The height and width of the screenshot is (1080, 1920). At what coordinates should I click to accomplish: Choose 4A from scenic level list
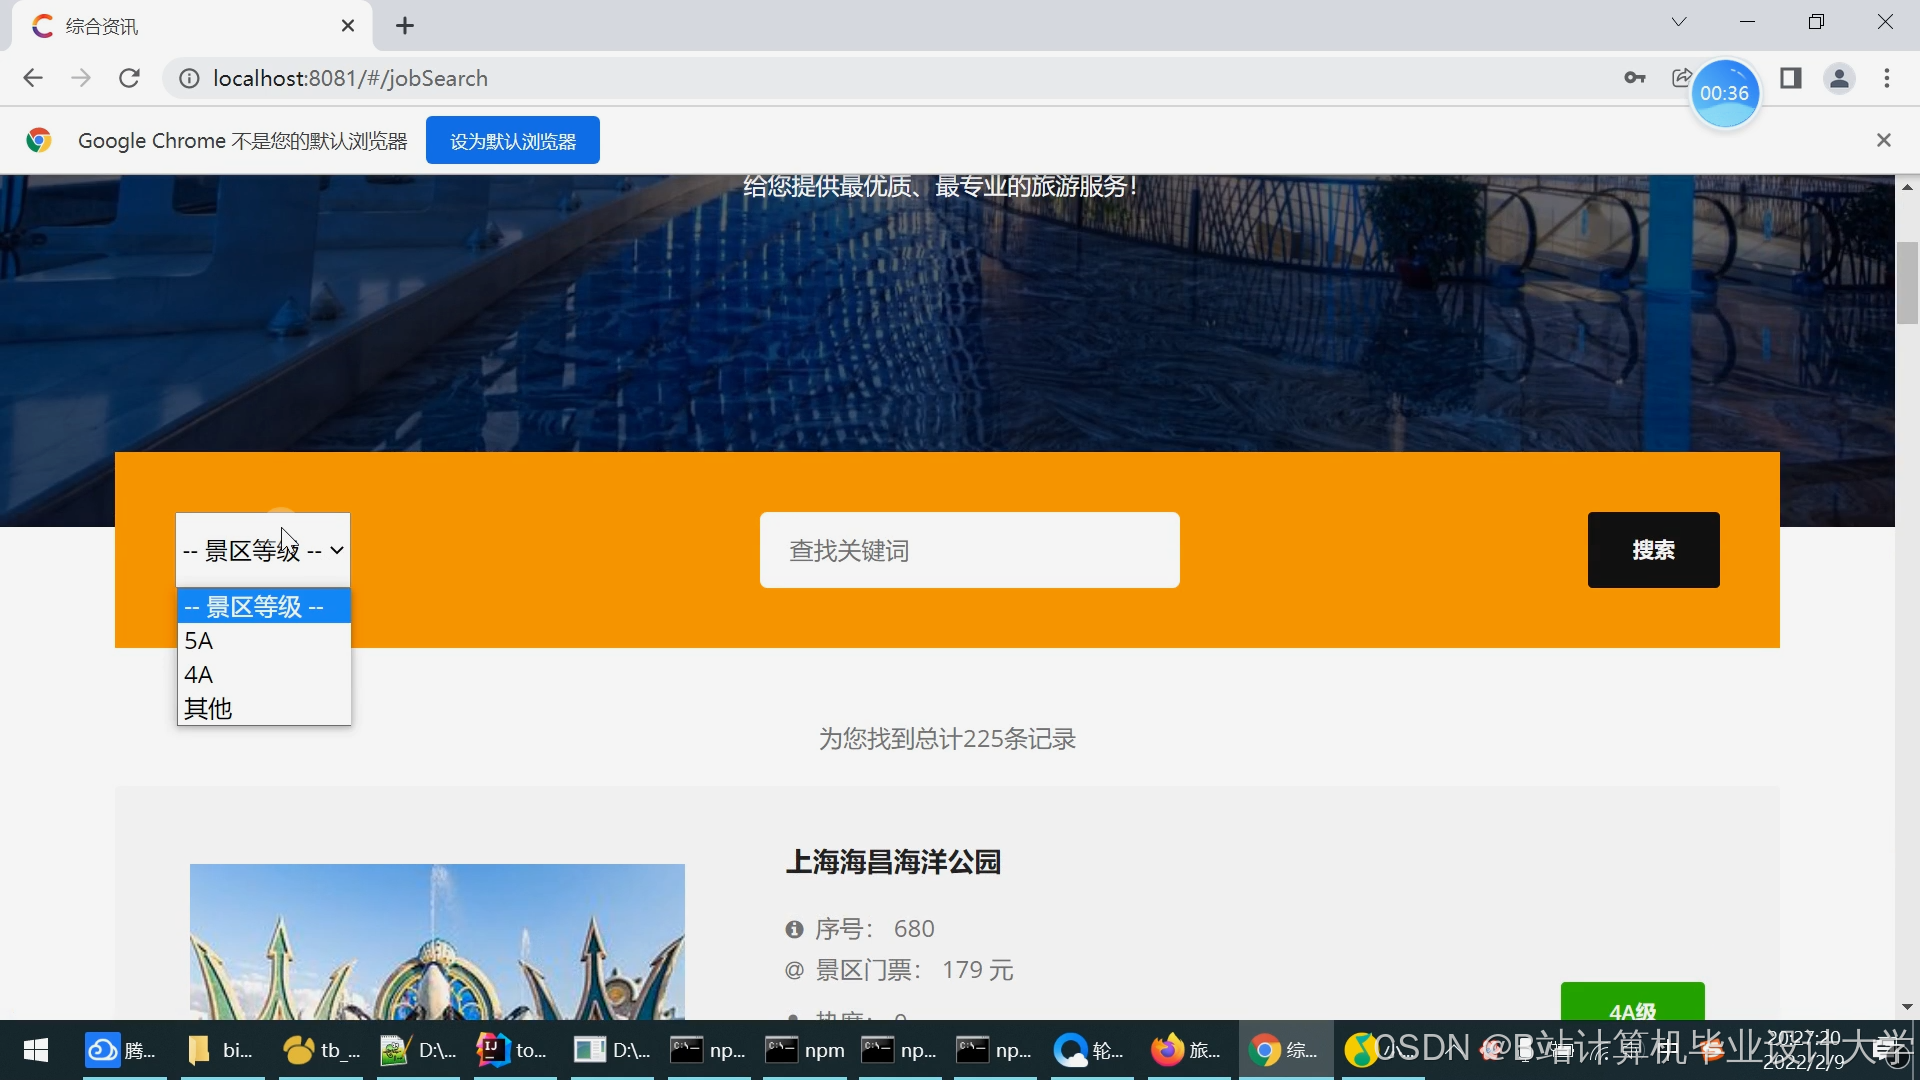[x=263, y=675]
